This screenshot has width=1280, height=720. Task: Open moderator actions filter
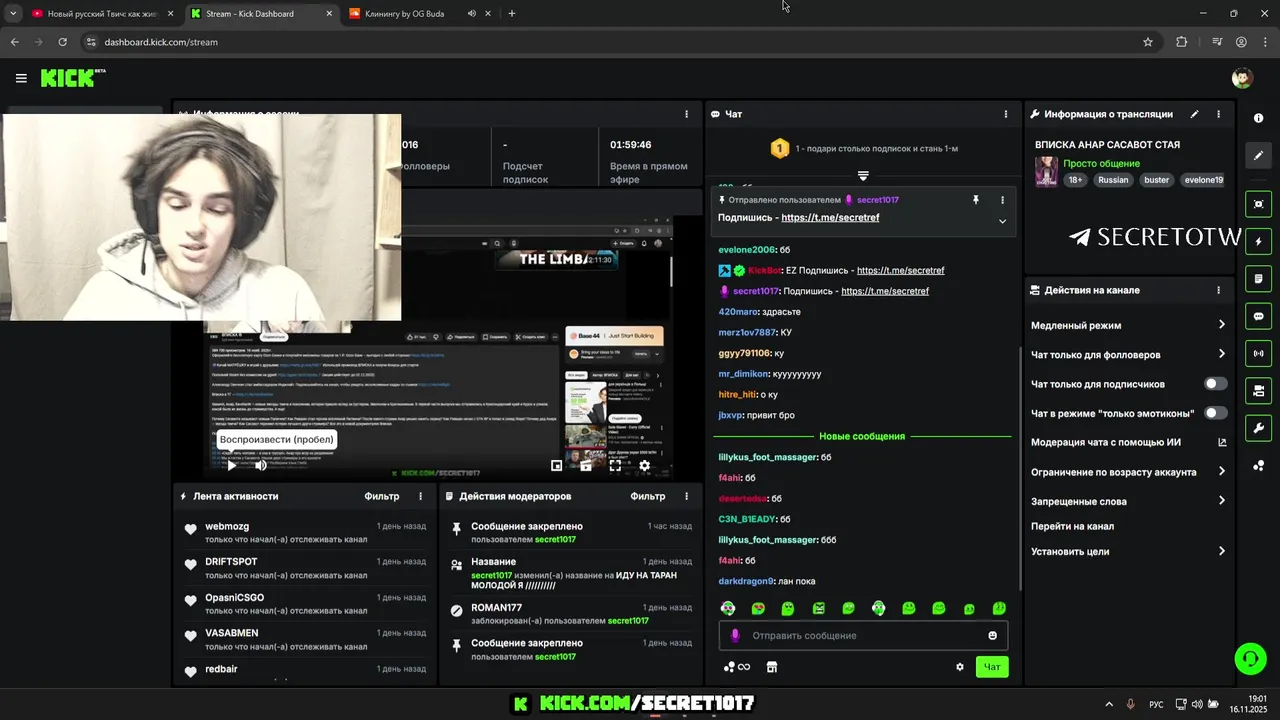point(648,496)
